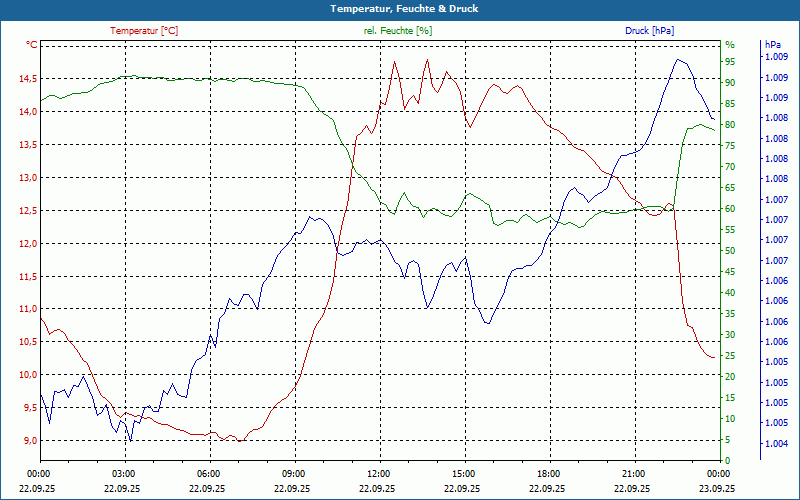Click the 40 tick on humidity axis
The image size is (800, 500).
(730, 293)
